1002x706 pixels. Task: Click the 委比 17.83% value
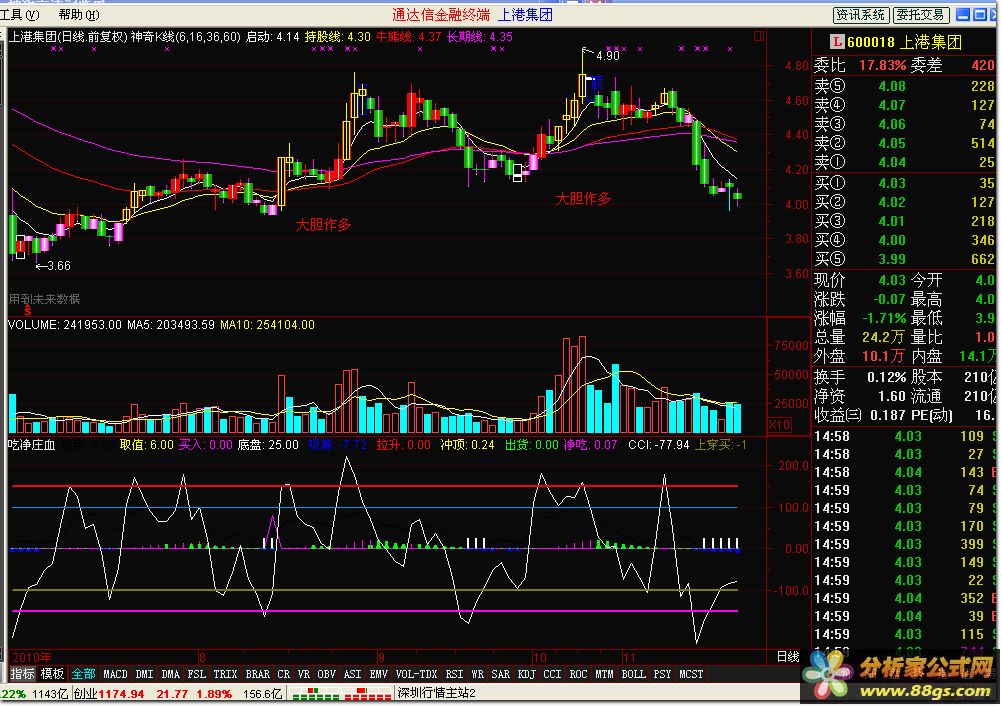point(883,66)
